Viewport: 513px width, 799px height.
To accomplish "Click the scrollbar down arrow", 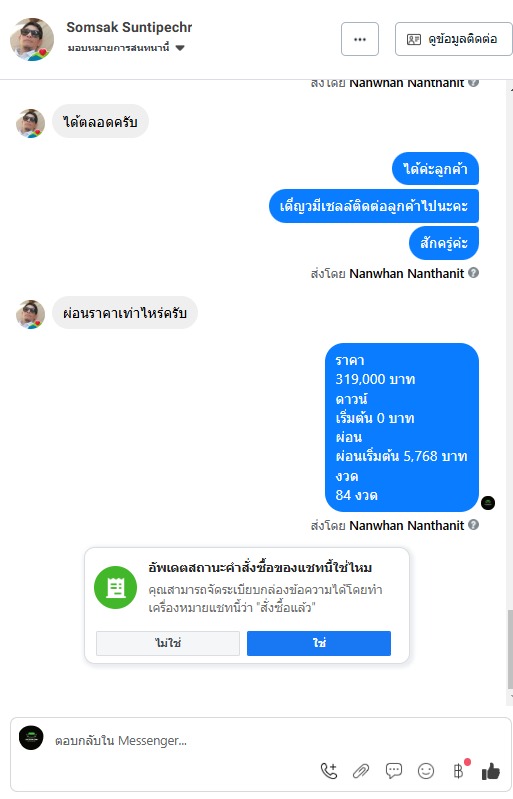I will click(510, 696).
